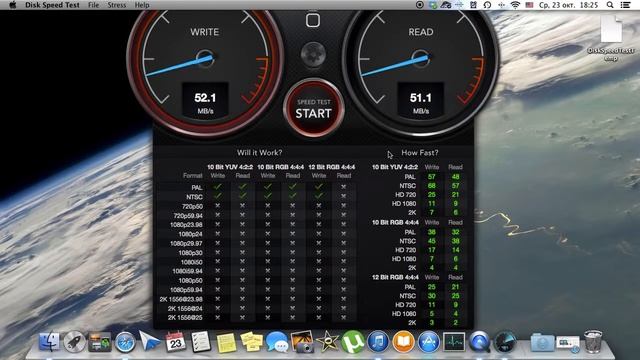Viewport: 640px width, 360px height.
Task: Select DiskSpeedTest.dmg file on desktop
Action: (611, 38)
